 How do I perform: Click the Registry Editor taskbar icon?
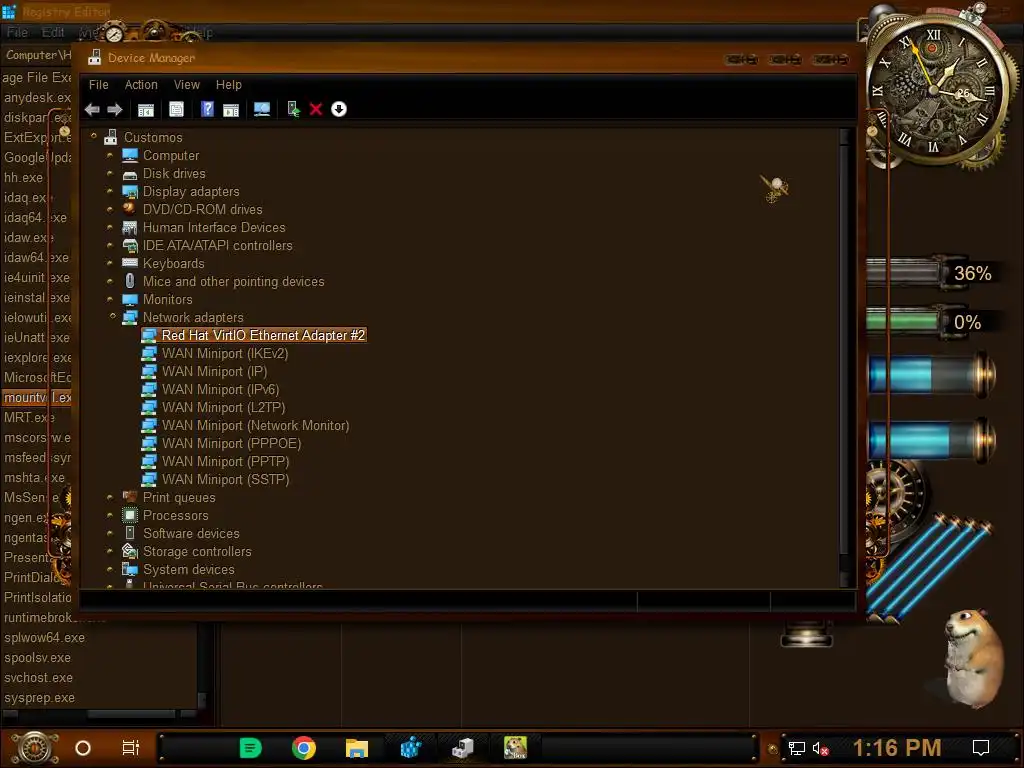tap(410, 748)
